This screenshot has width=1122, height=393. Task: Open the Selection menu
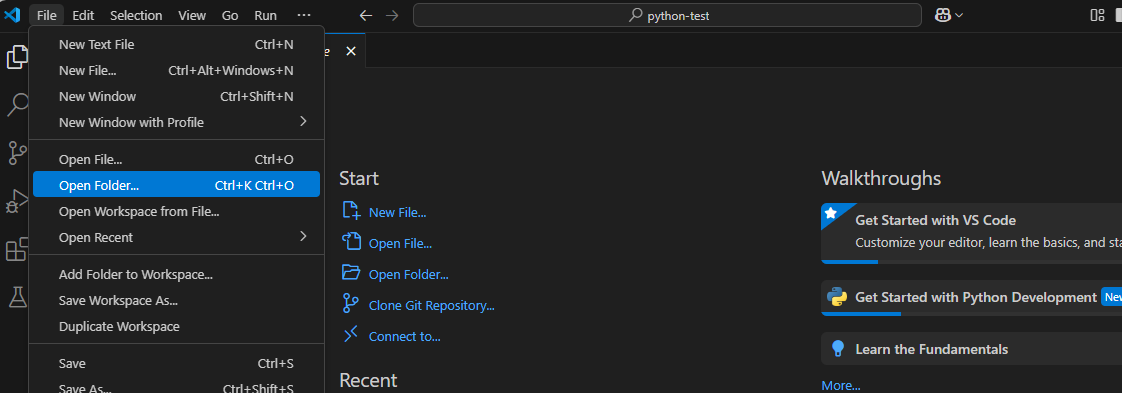click(136, 15)
